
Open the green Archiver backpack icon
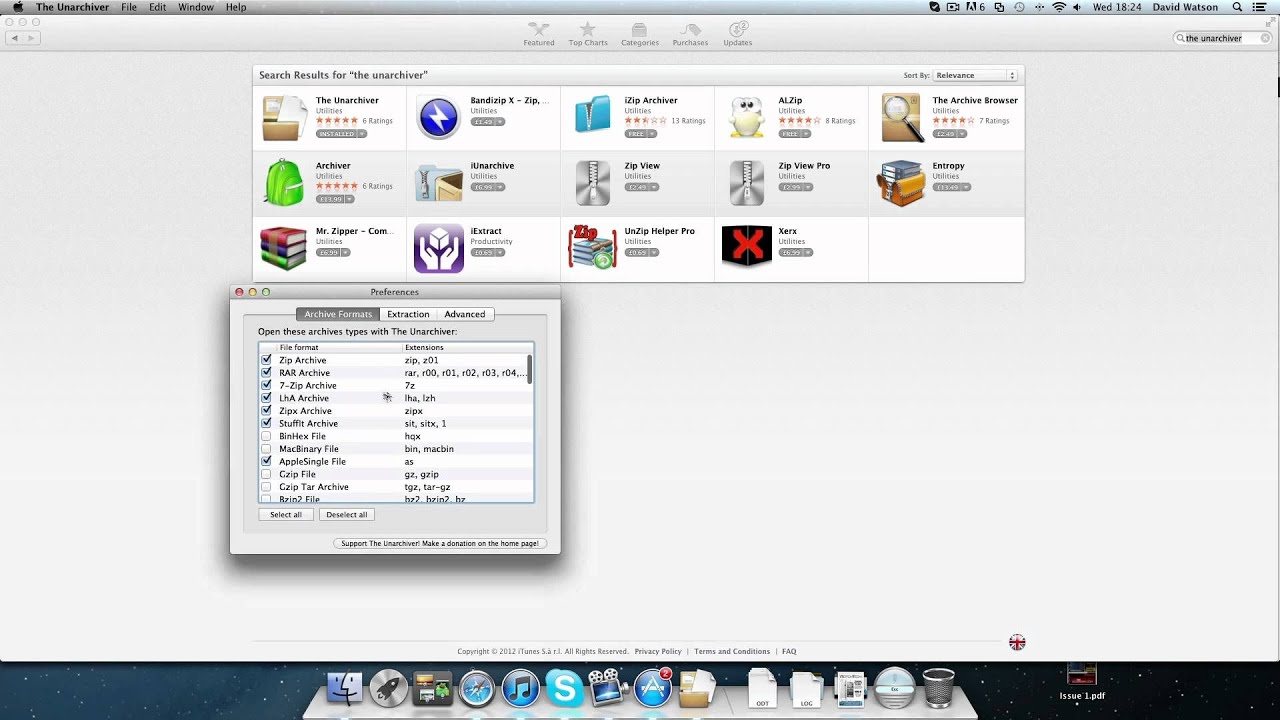[x=285, y=183]
